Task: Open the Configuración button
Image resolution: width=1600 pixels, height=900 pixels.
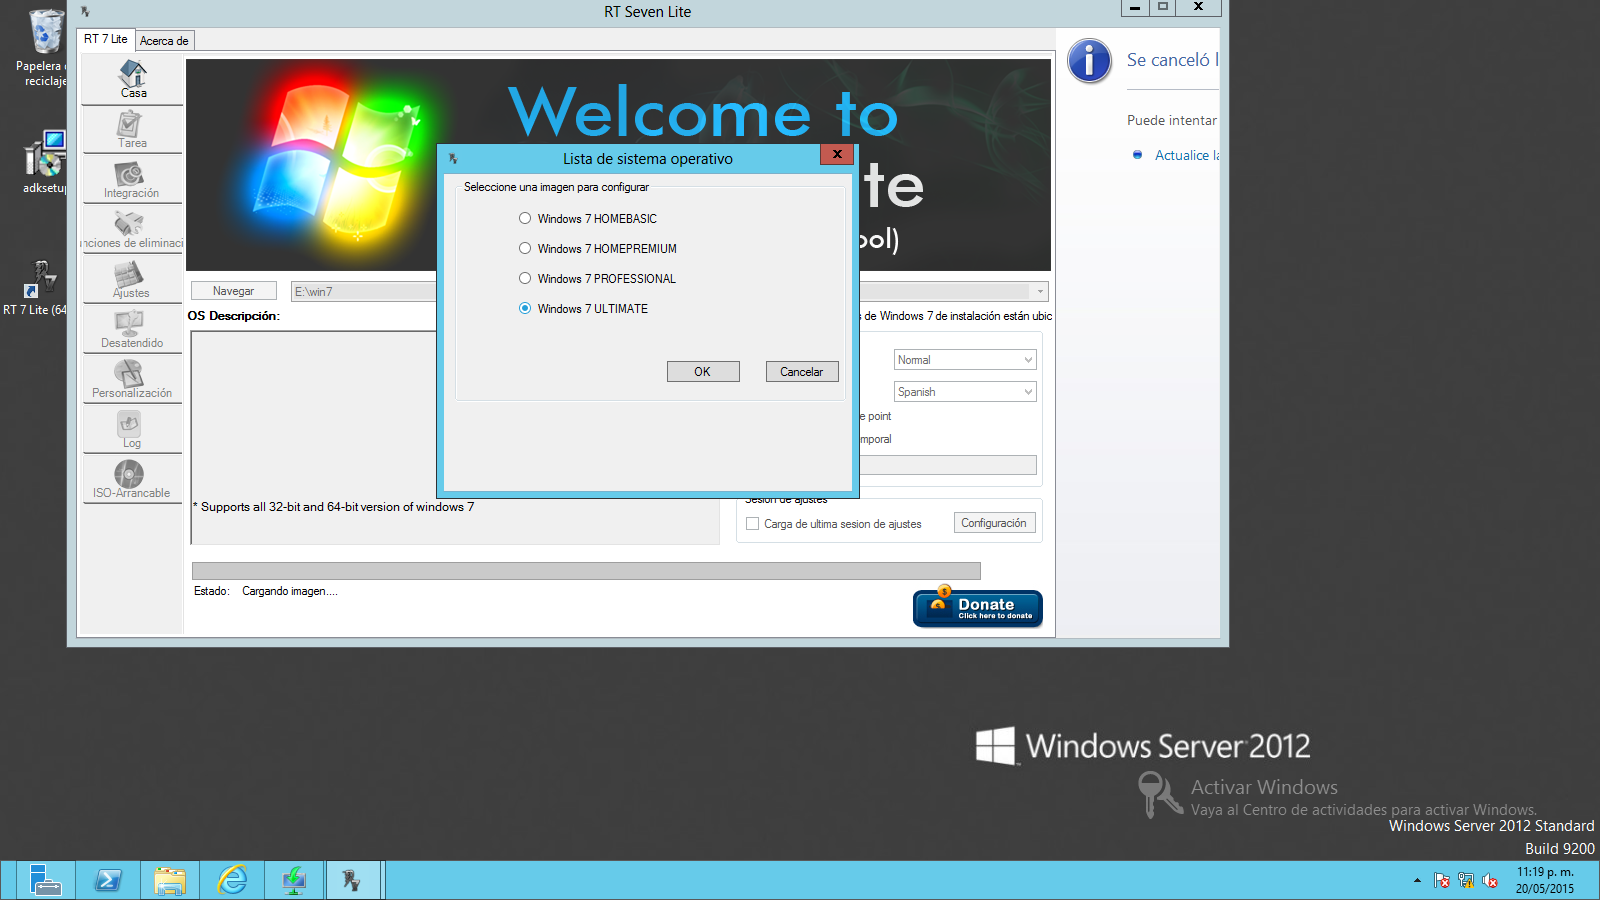Action: tap(994, 523)
